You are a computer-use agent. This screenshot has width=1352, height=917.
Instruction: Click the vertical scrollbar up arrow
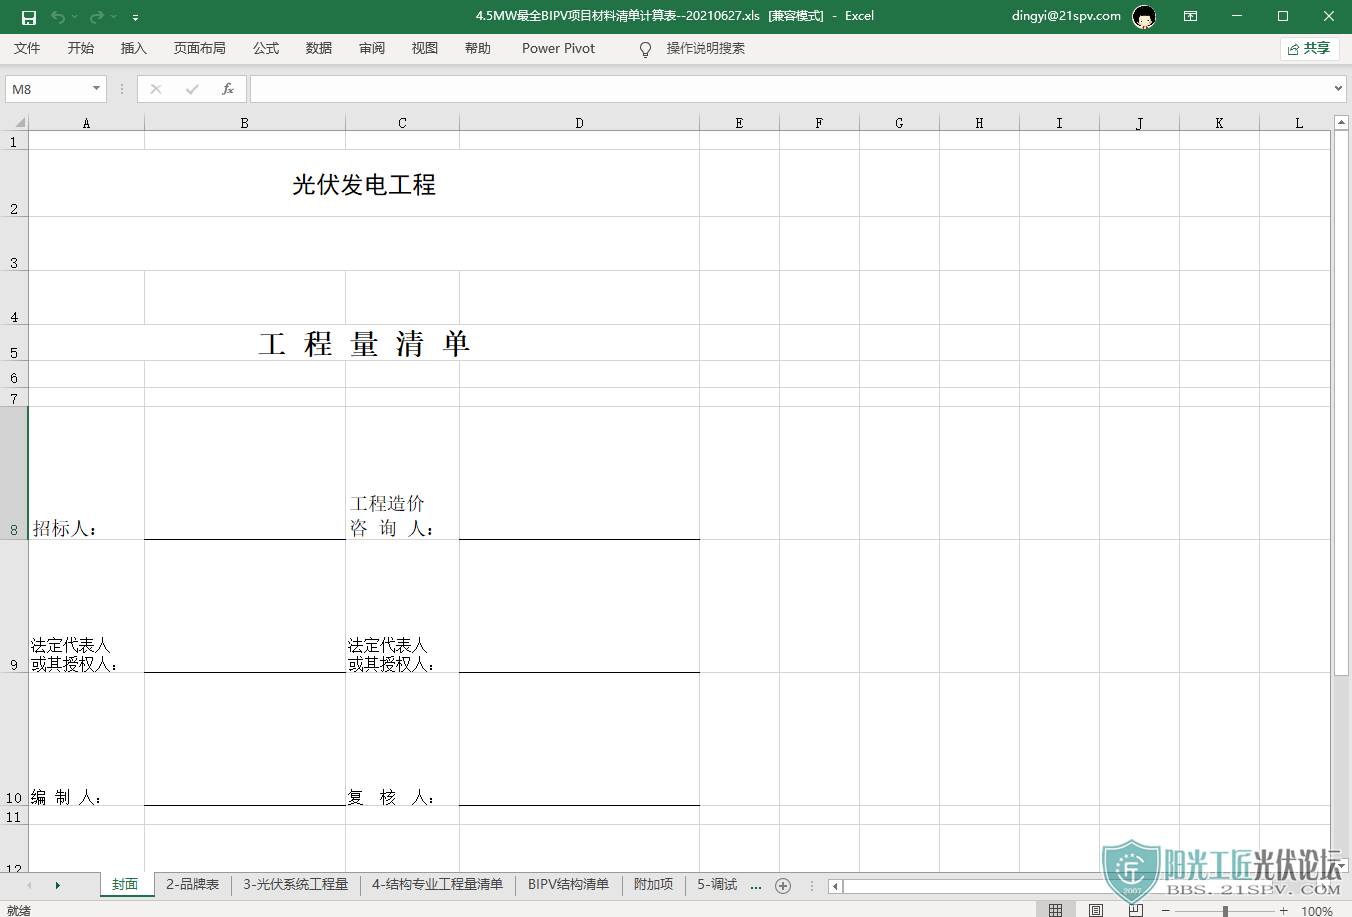tap(1342, 122)
